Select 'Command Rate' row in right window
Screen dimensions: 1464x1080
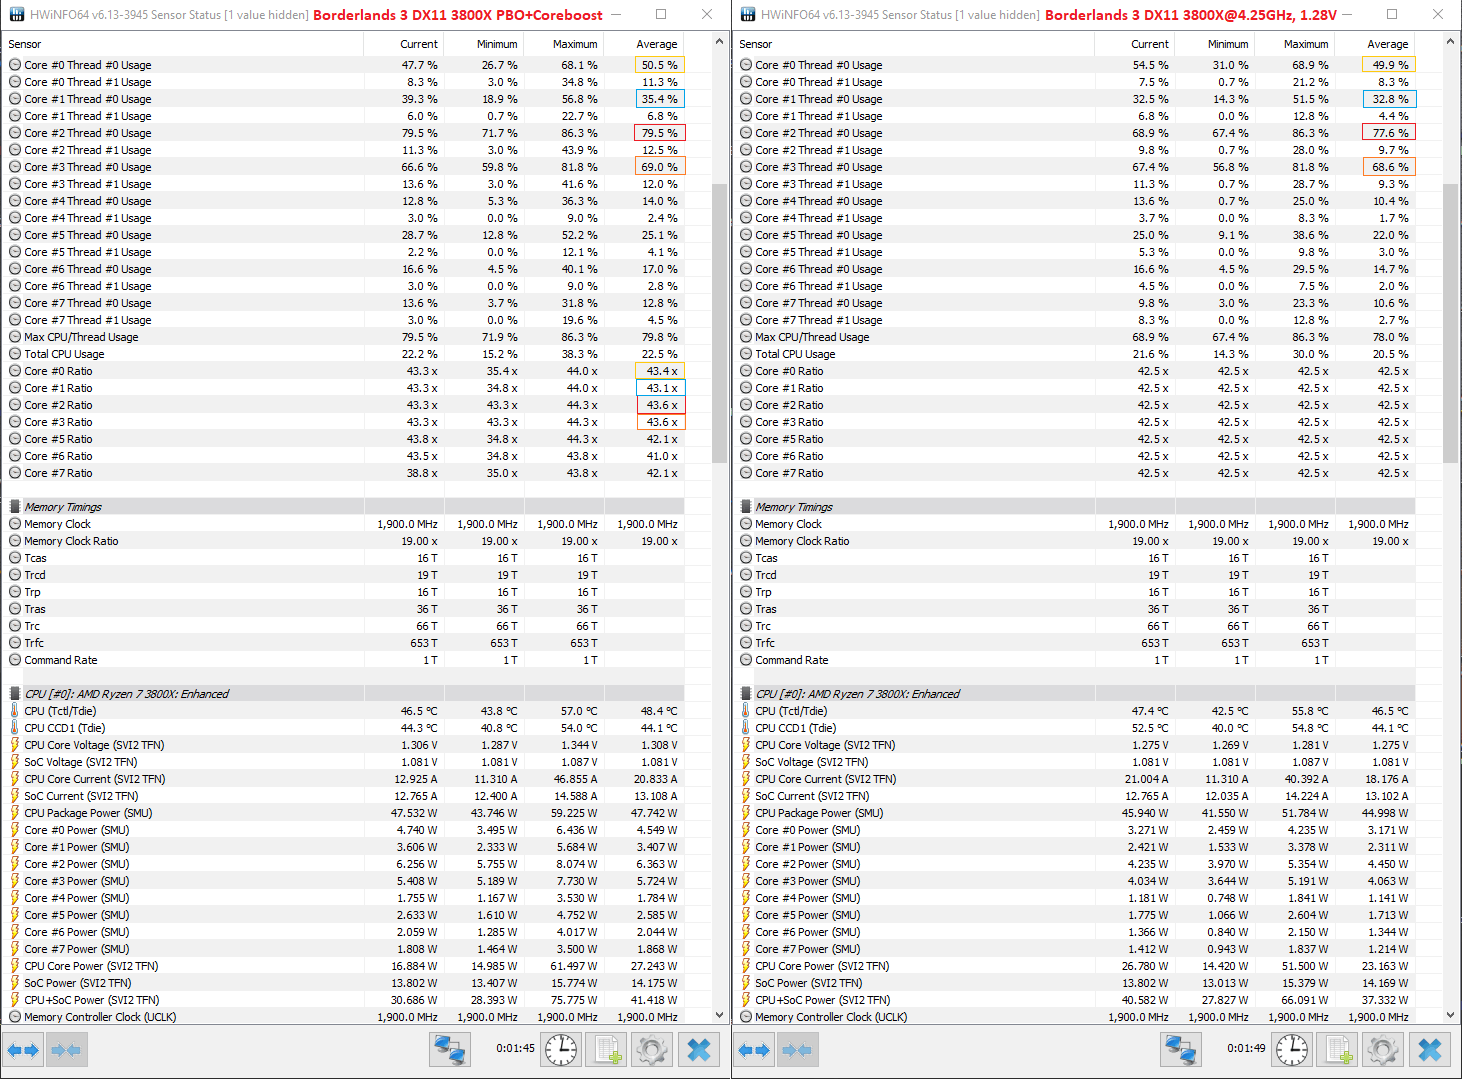coord(1075,660)
